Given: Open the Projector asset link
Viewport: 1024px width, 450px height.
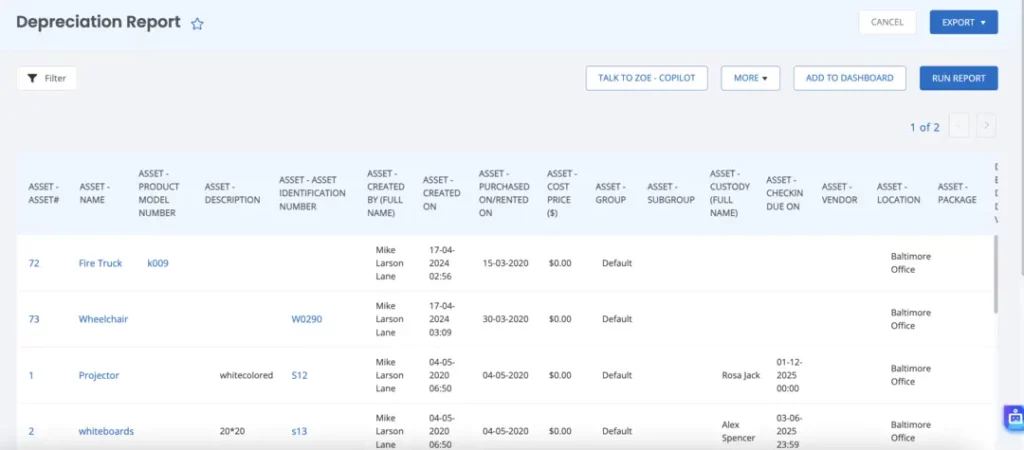Looking at the screenshot, I should click(99, 375).
